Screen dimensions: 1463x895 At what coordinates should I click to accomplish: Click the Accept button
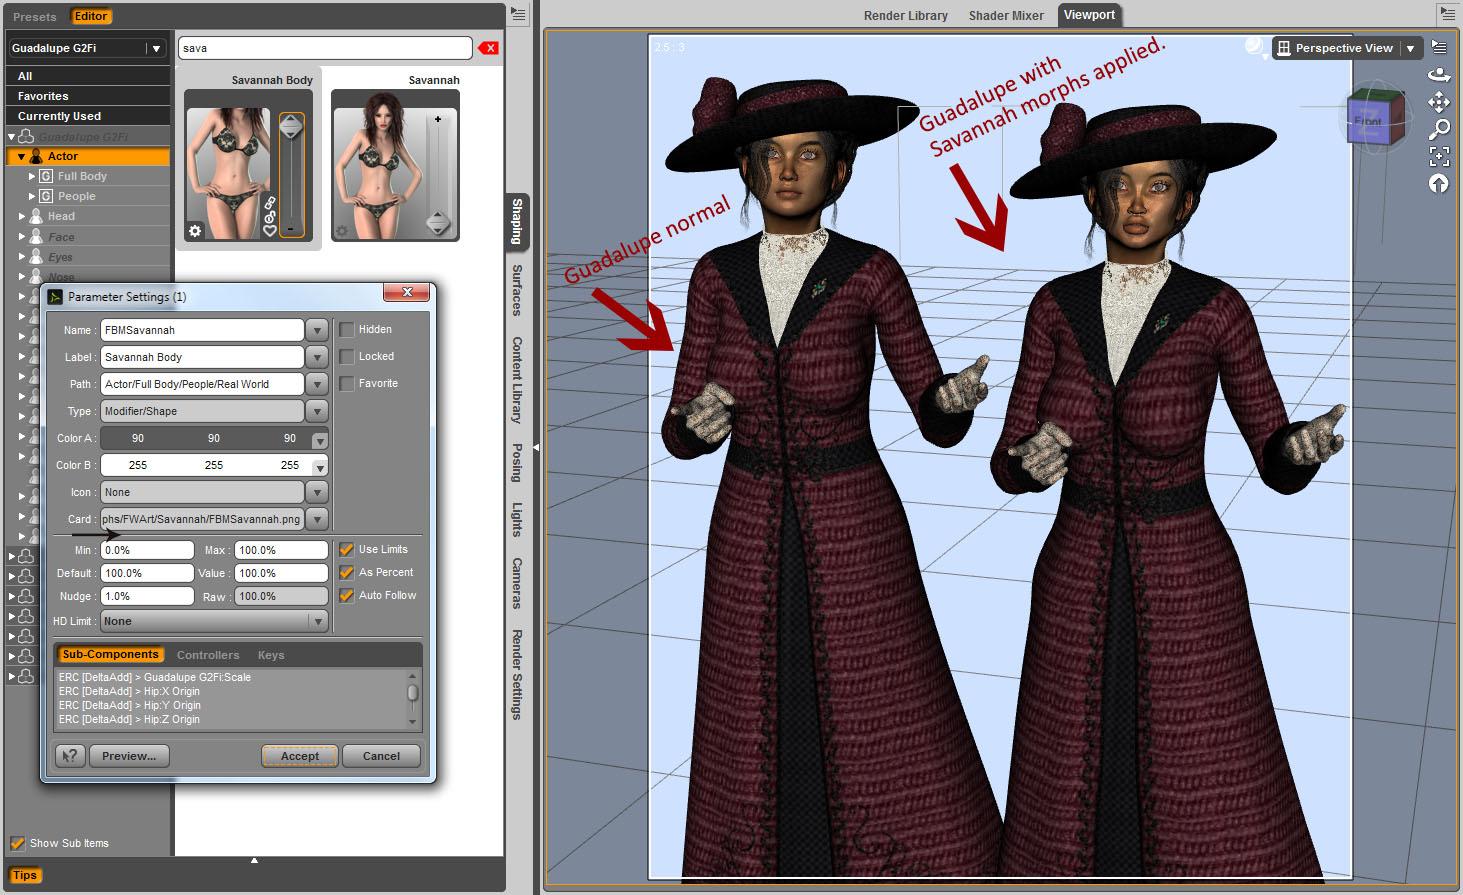pyautogui.click(x=299, y=756)
